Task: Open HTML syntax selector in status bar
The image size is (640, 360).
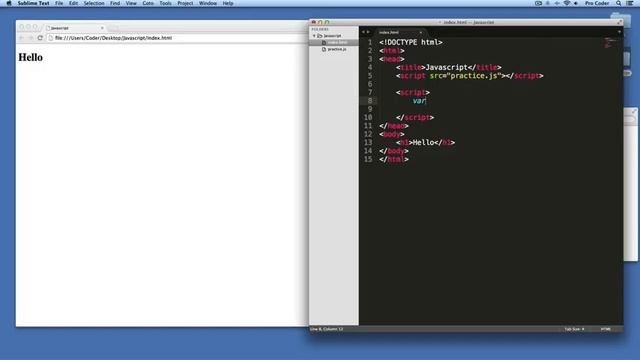Action: point(606,329)
